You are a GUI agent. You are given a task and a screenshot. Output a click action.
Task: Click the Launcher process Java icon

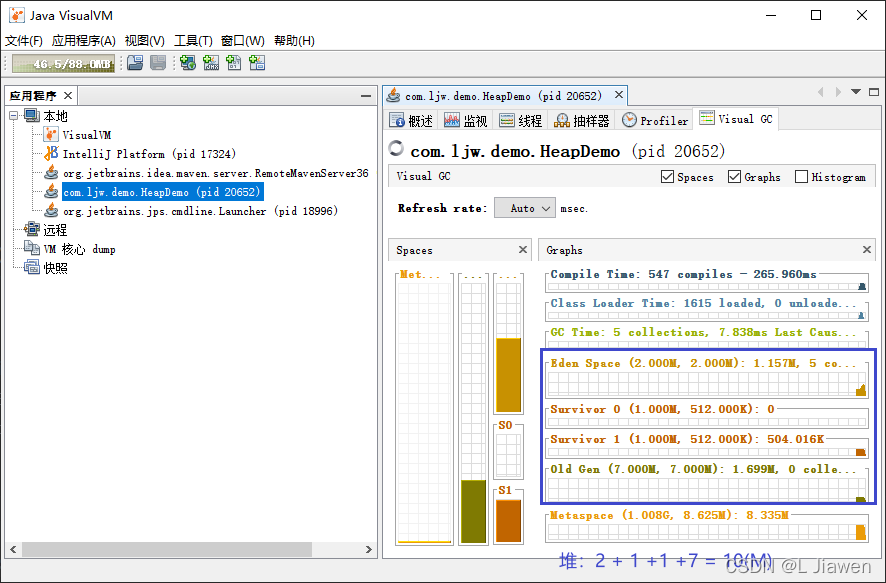point(51,211)
